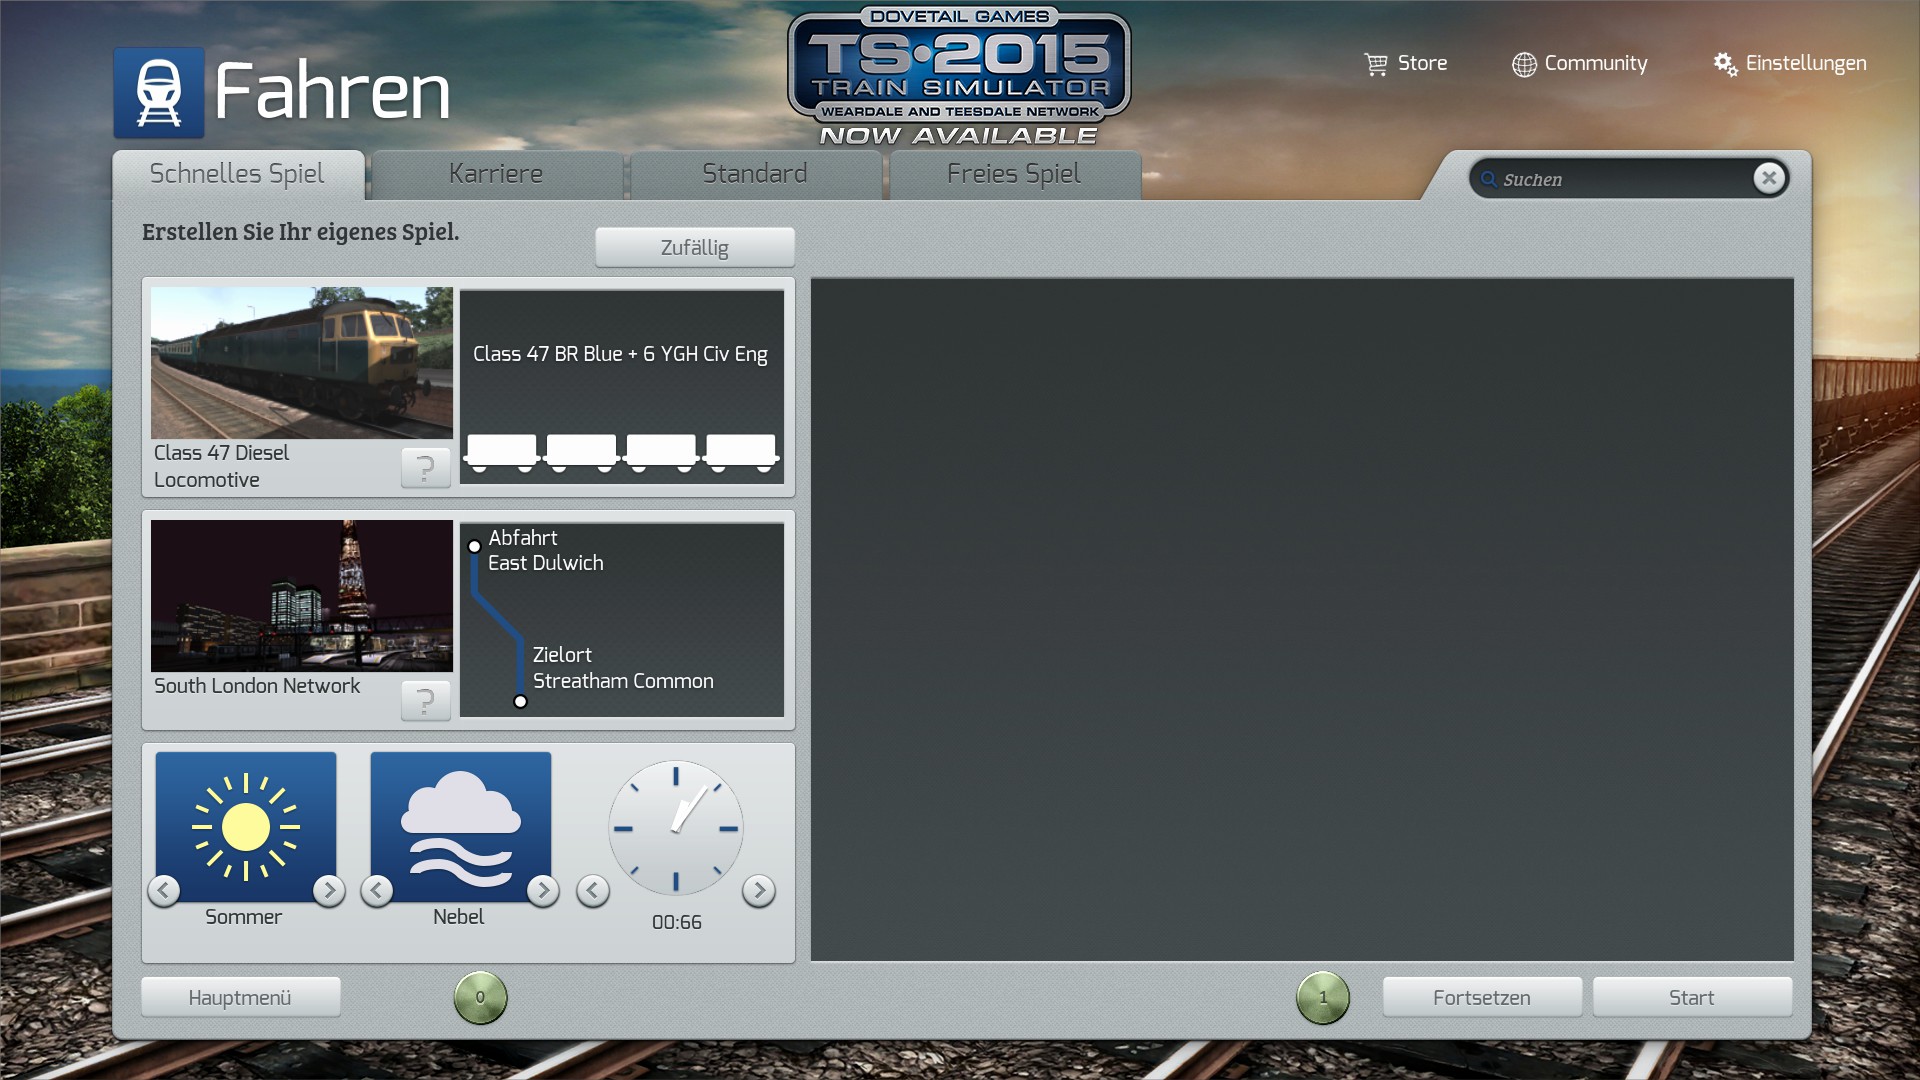
Task: Click the Fahren train icon
Action: [158, 92]
